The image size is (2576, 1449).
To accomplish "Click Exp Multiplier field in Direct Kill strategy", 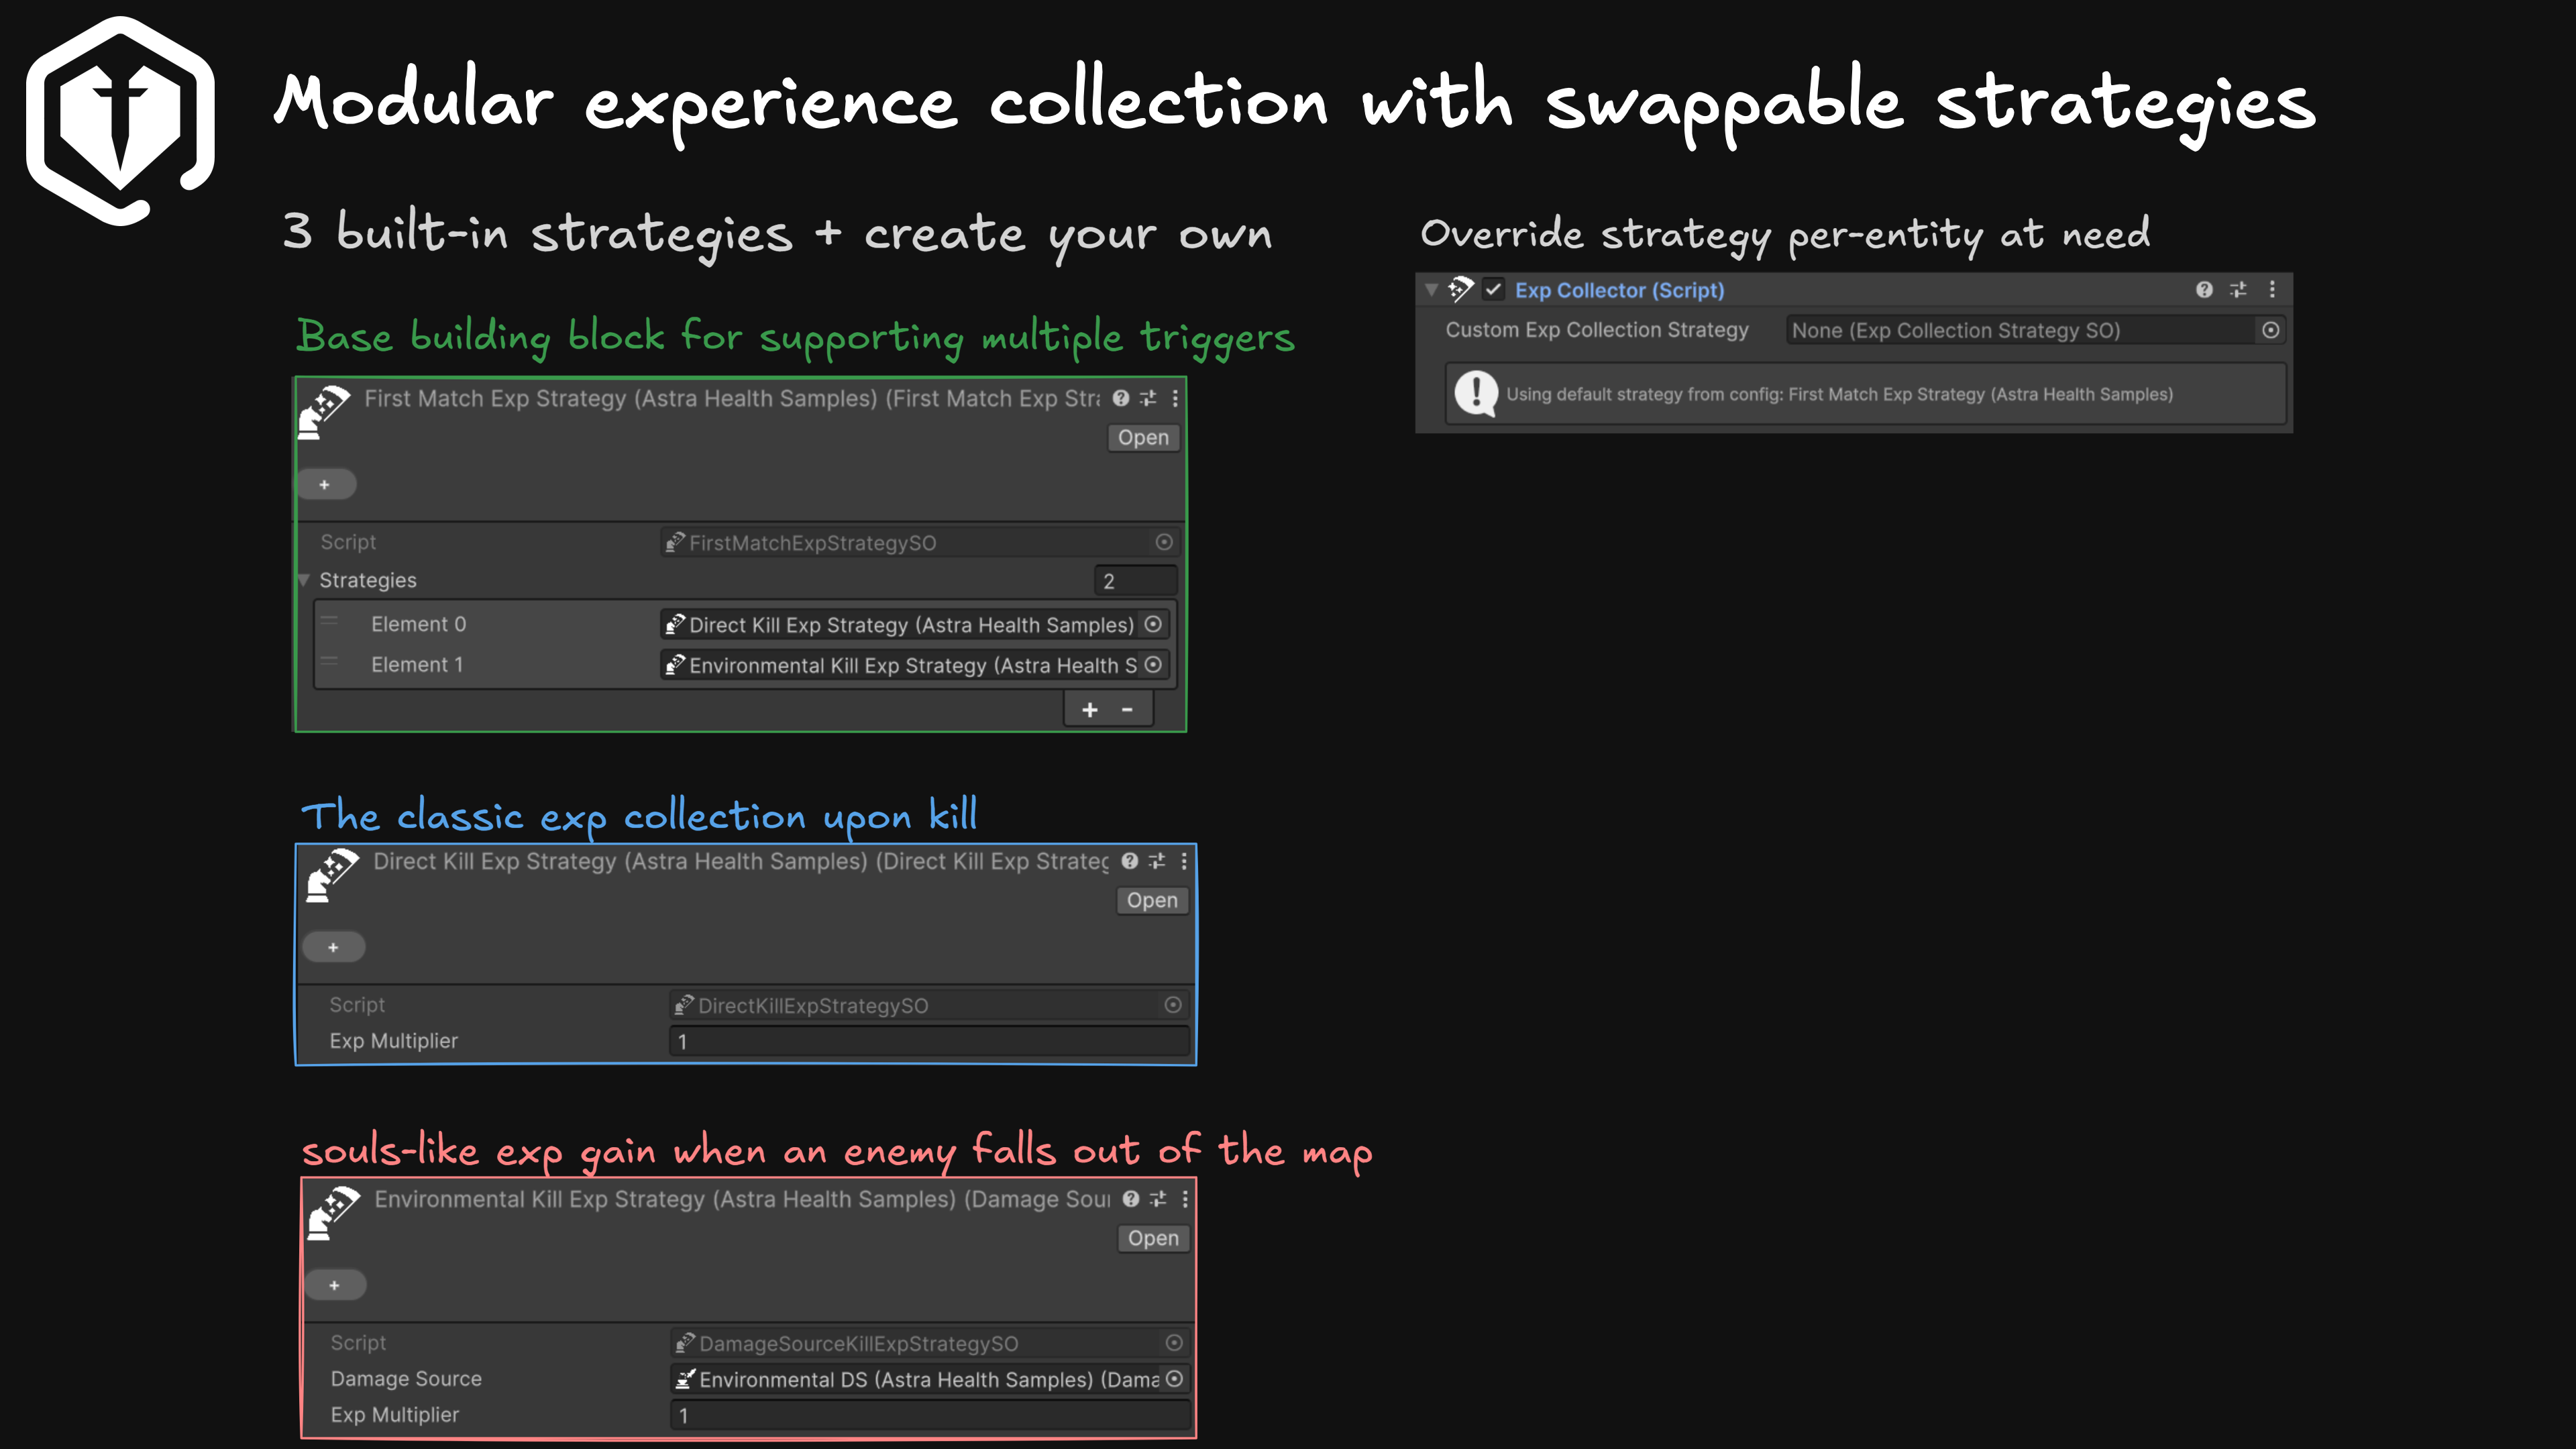I will point(929,1041).
